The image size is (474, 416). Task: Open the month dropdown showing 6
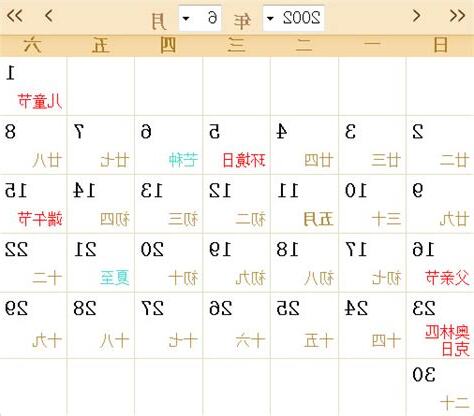pyautogui.click(x=200, y=18)
